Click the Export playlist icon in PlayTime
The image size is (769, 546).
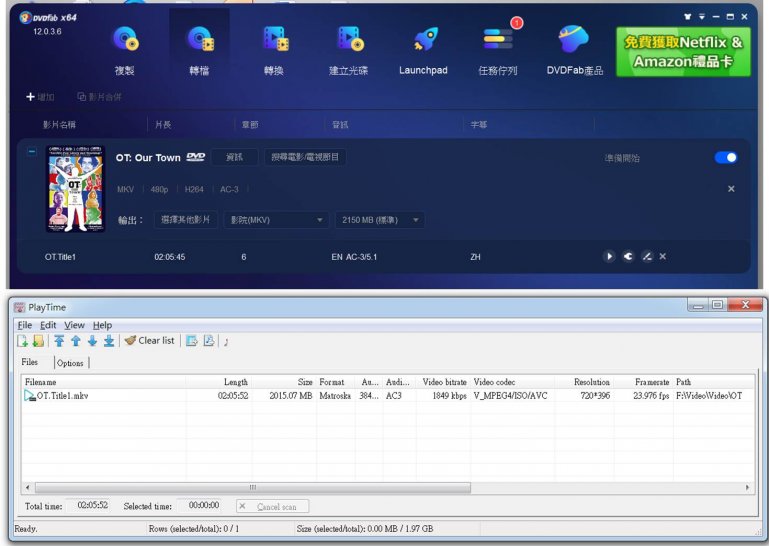point(209,340)
